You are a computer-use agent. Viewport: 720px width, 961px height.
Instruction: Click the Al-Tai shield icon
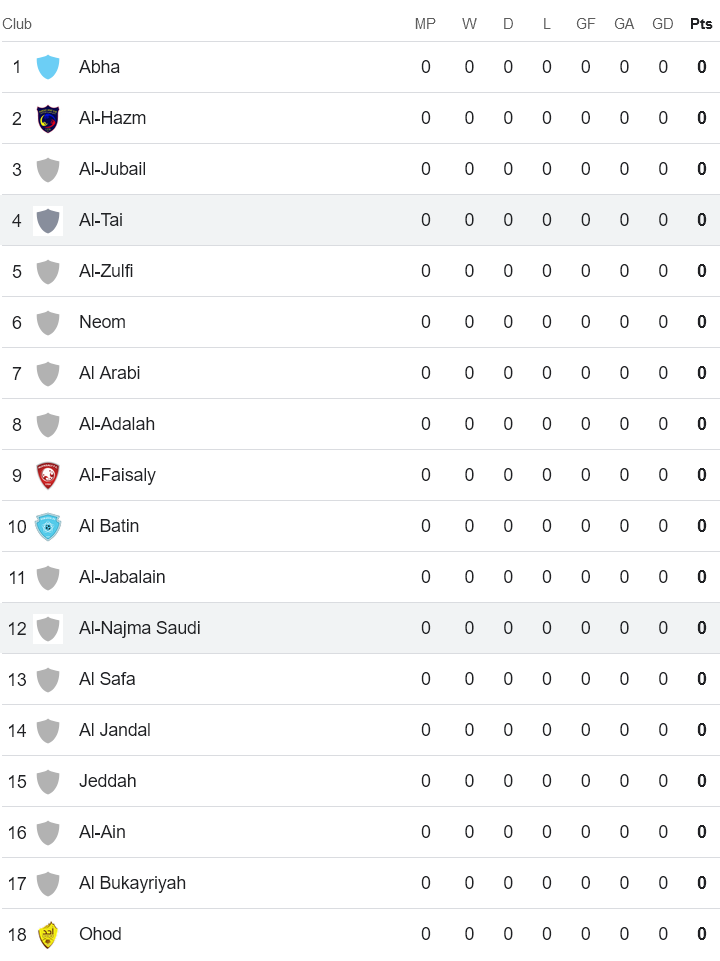point(48,220)
